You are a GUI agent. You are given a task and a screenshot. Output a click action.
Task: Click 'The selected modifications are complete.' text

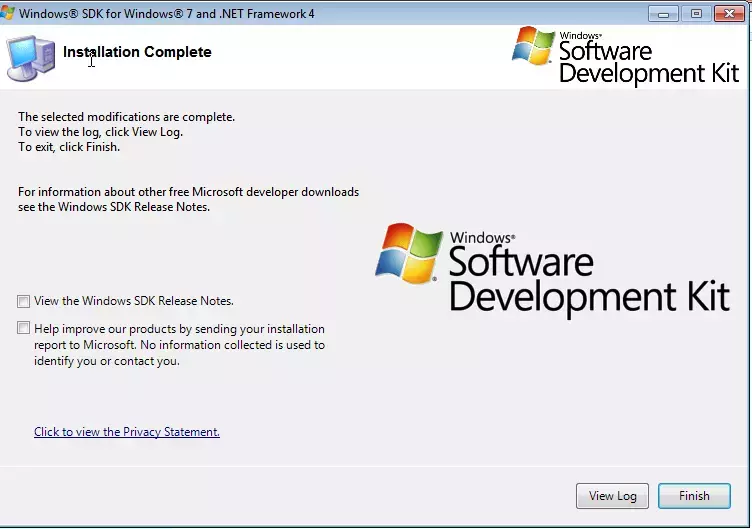click(127, 117)
